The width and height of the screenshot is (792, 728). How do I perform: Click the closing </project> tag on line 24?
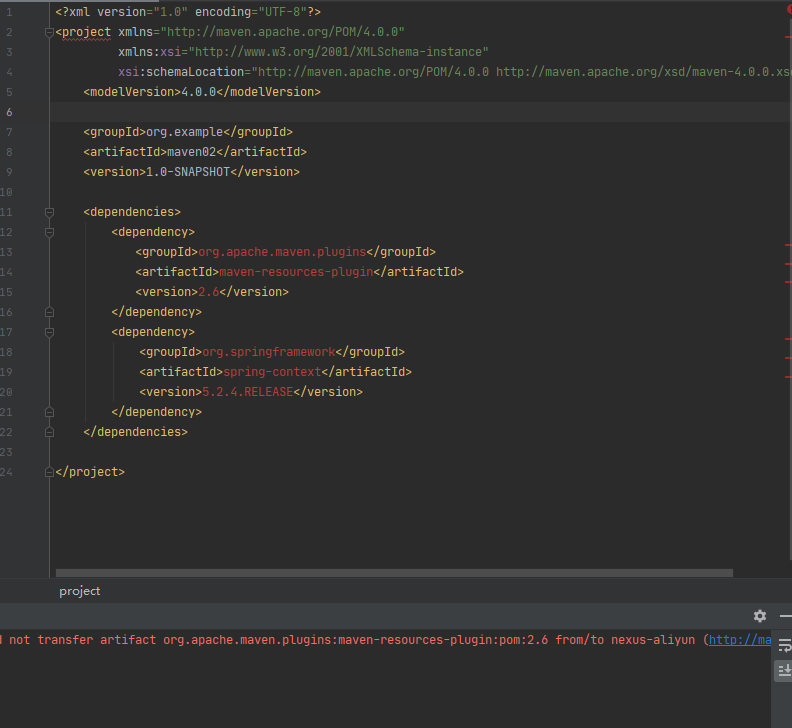pyautogui.click(x=90, y=472)
